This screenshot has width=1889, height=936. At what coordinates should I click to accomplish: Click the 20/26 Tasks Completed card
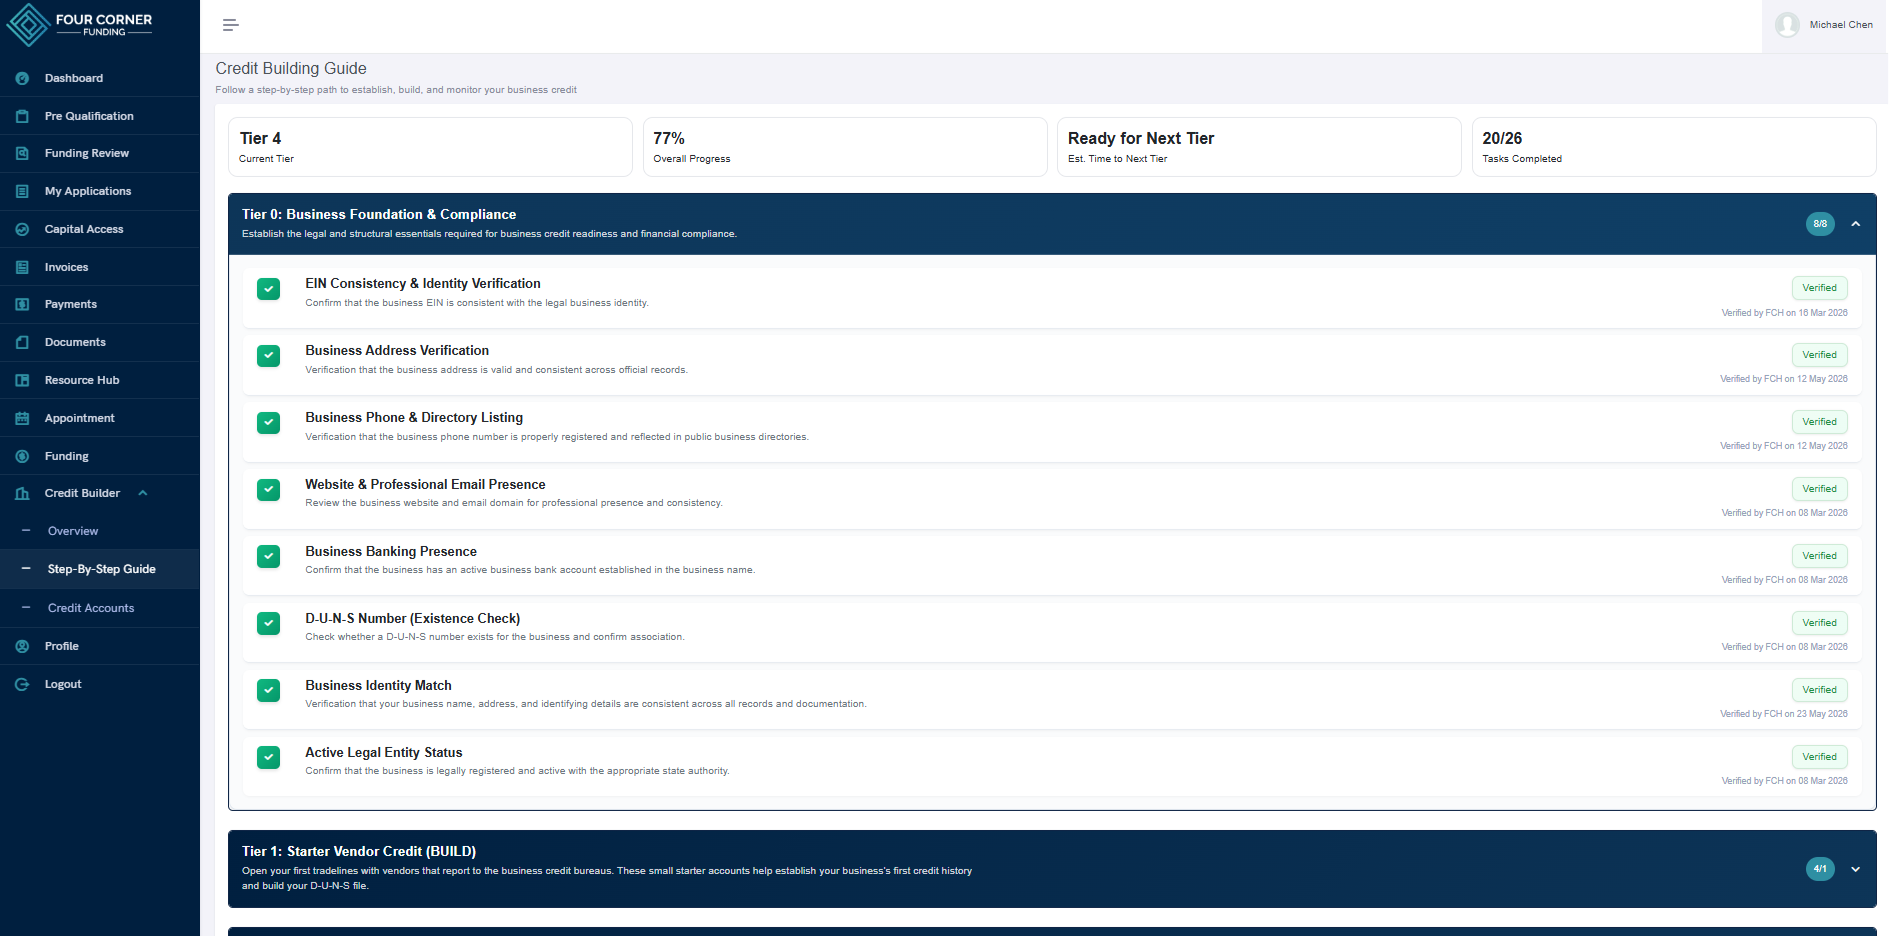(1674, 147)
